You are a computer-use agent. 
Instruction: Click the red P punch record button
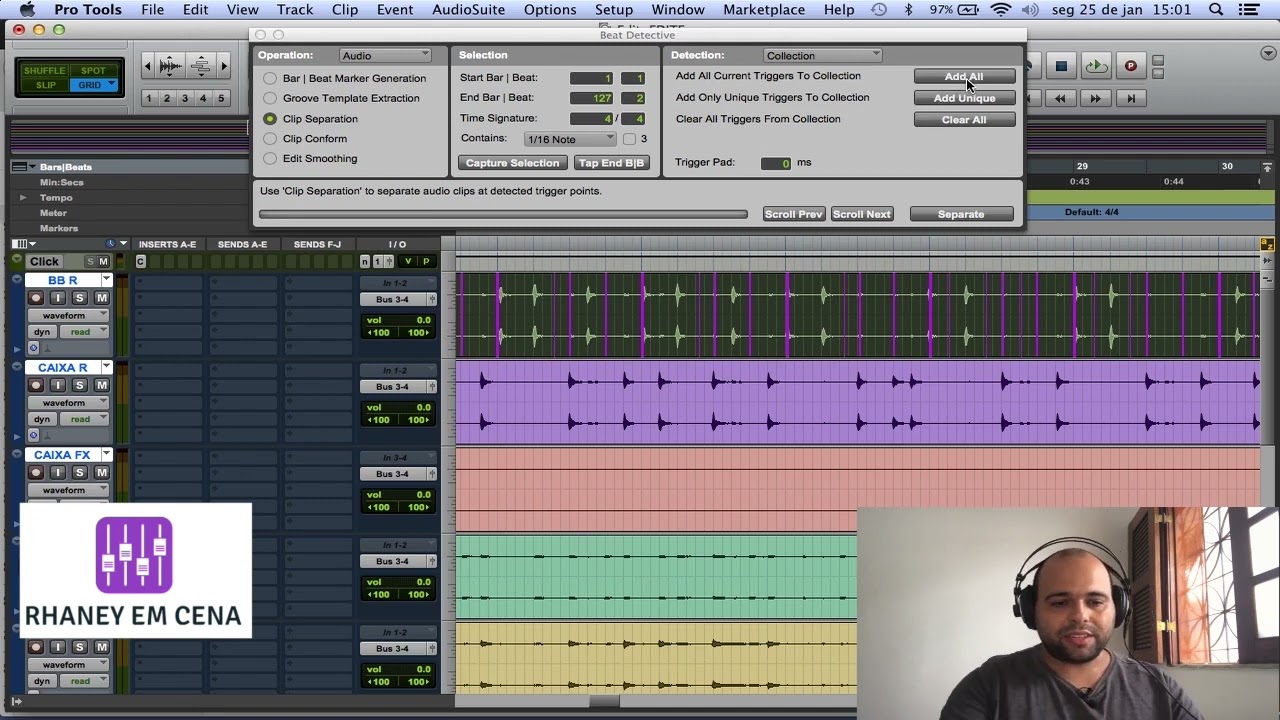pos(1130,67)
